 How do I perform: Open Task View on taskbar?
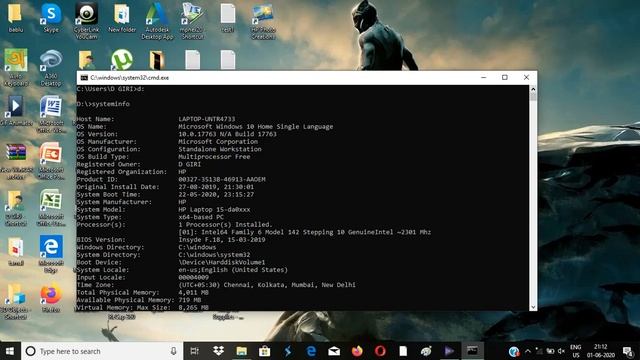coord(195,351)
